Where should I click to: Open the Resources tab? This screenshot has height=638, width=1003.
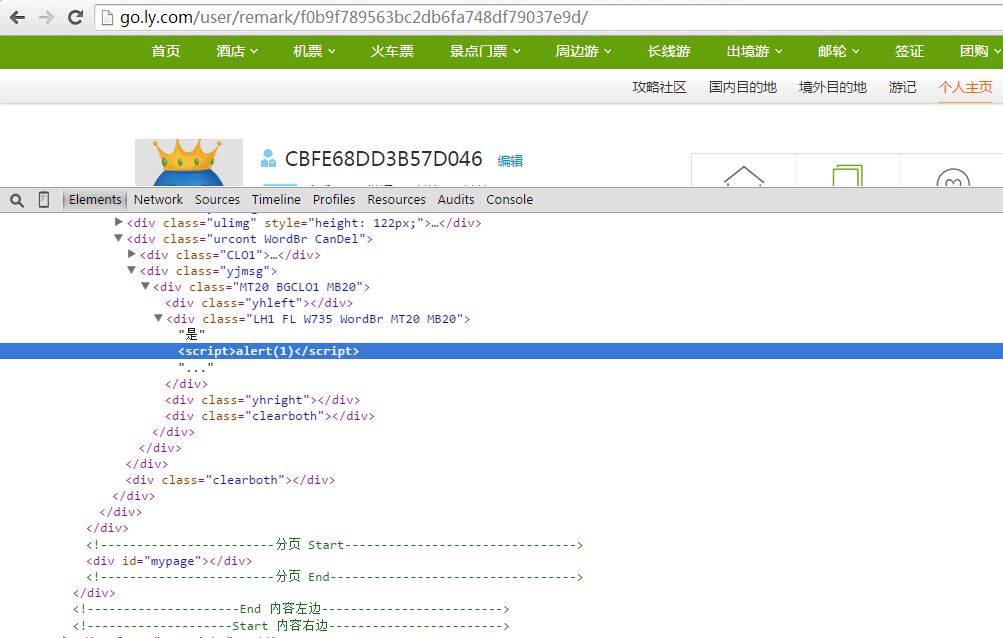(x=396, y=200)
